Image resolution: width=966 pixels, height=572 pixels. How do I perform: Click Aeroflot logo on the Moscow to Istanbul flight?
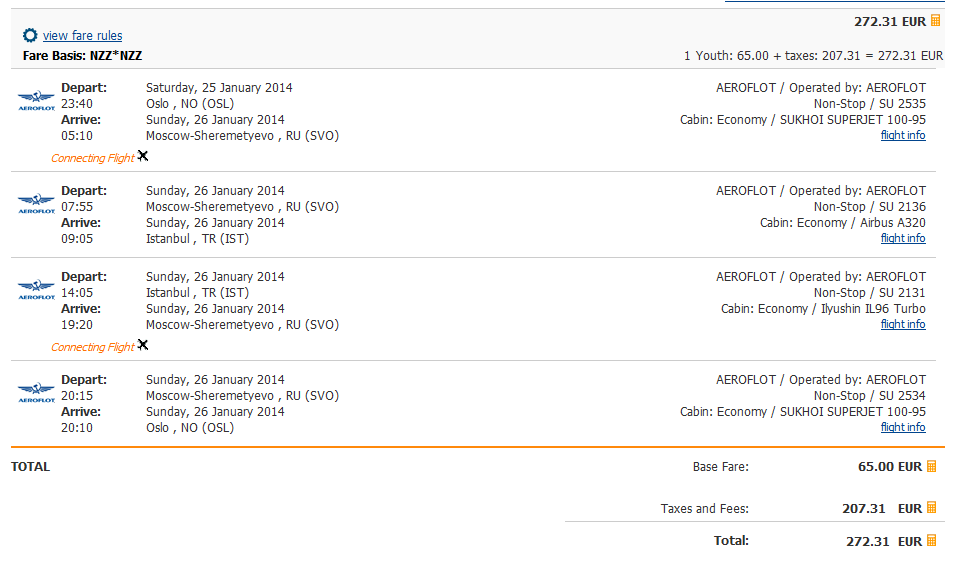[x=36, y=203]
